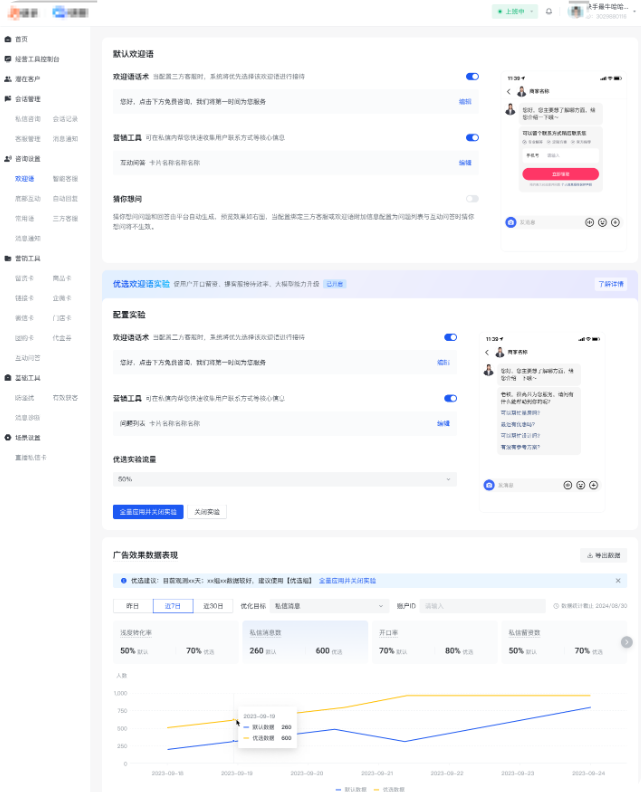641x792 pixels.
Task: Select the 近30日 date tab
Action: coord(213,606)
